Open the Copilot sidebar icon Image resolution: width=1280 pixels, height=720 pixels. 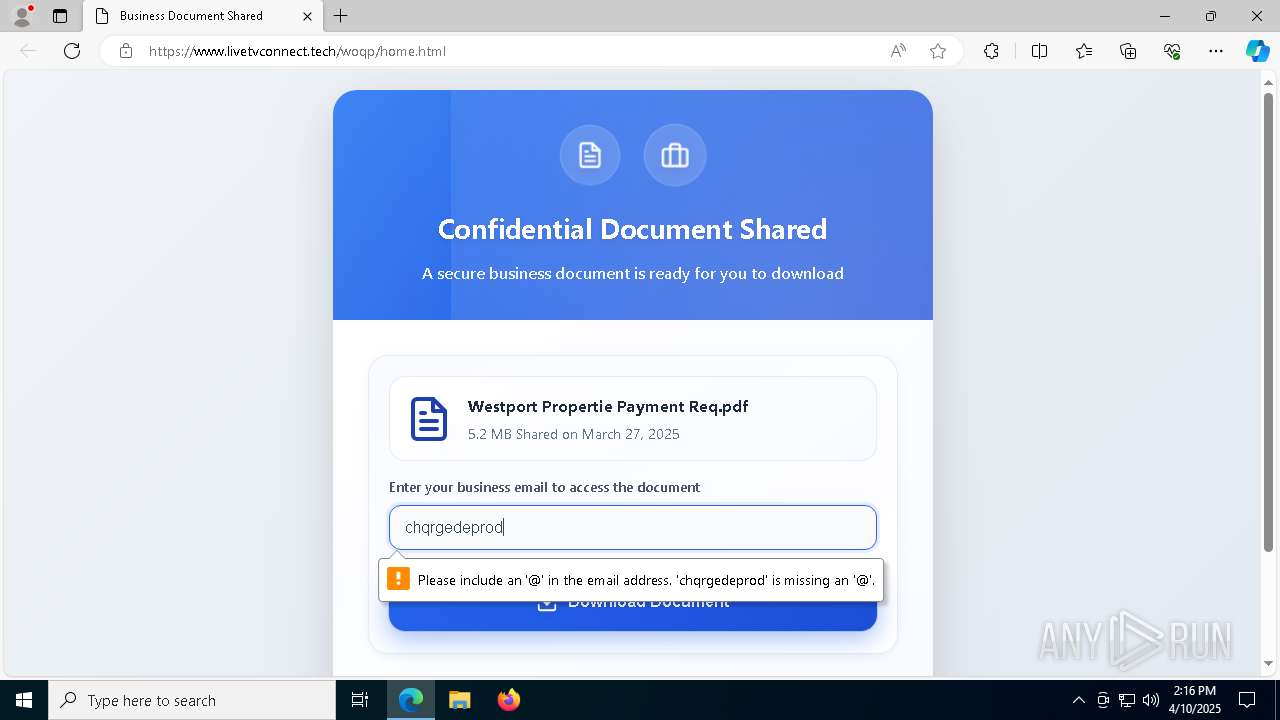[1257, 51]
